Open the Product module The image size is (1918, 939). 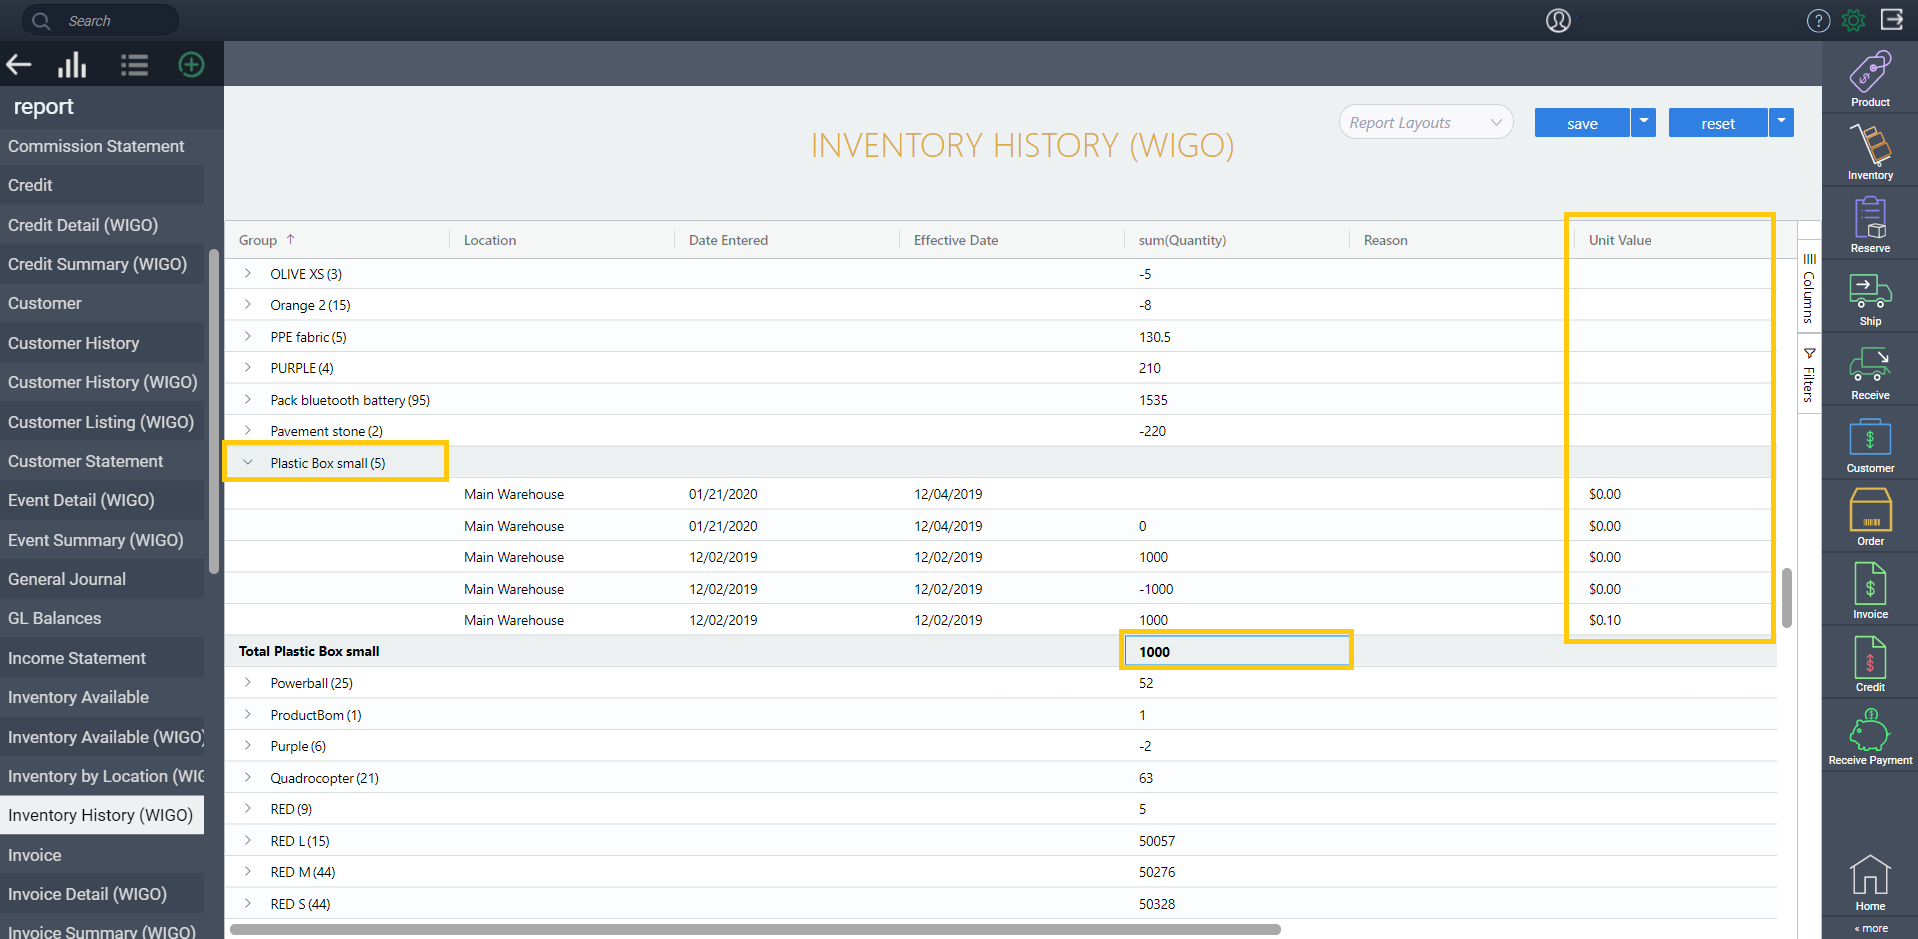[x=1870, y=78]
